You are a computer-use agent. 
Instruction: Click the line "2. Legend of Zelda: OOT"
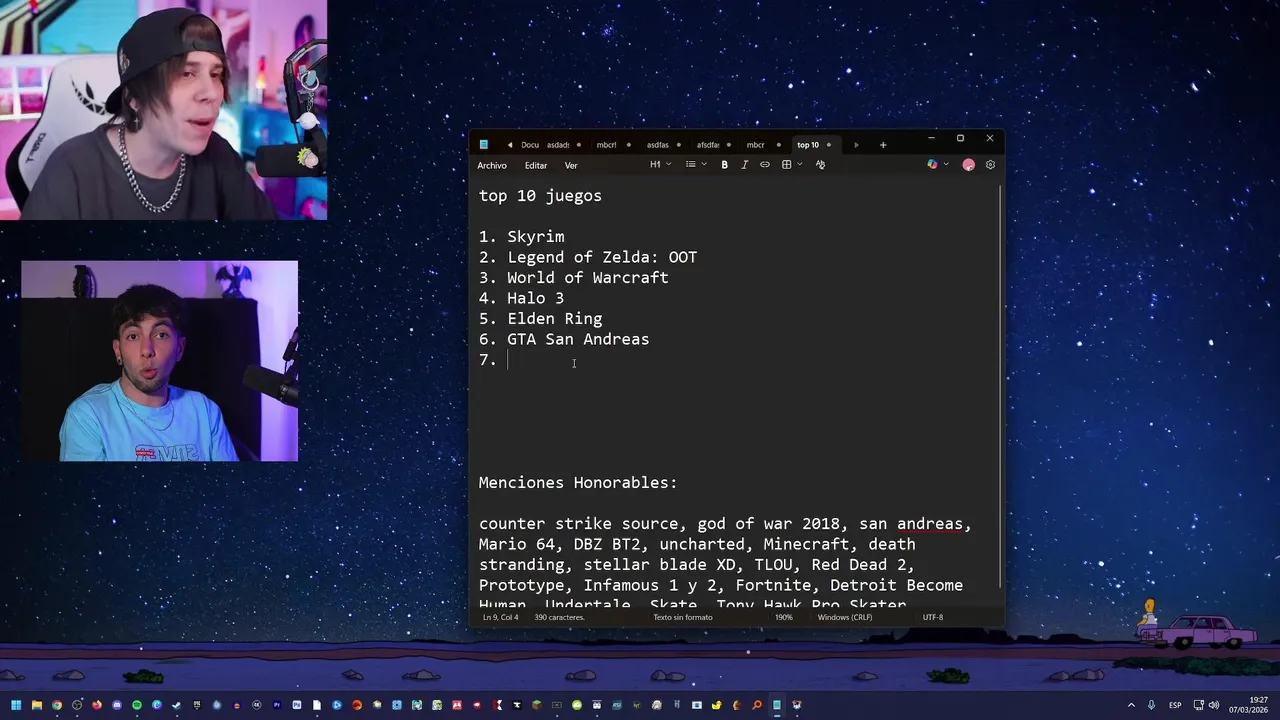point(588,257)
